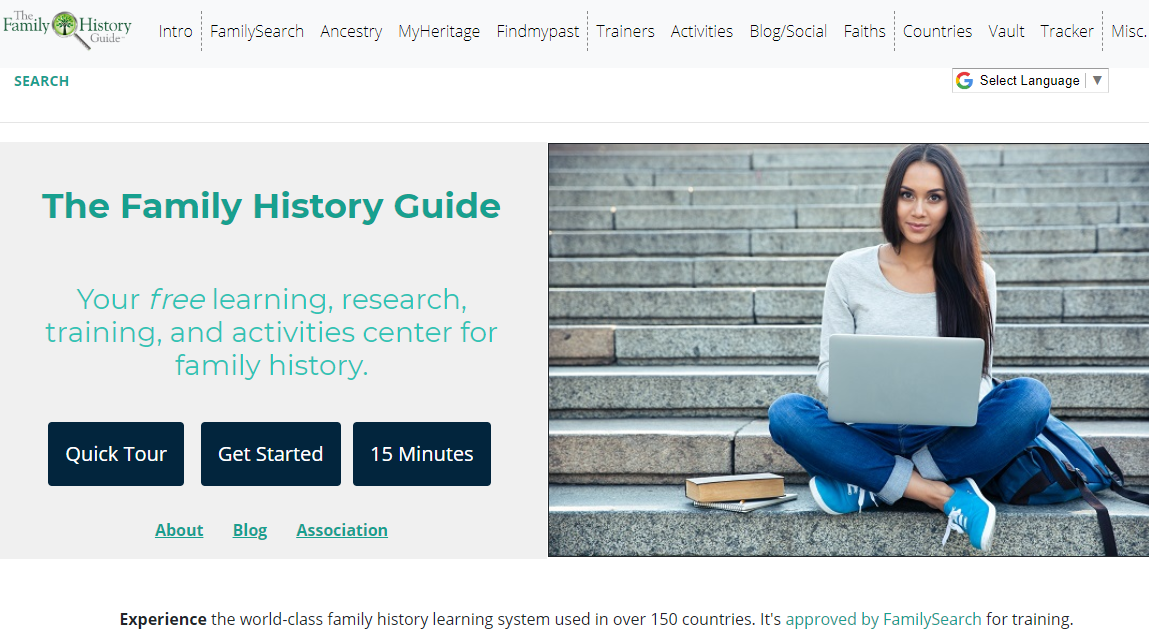Open the MyHeritage menu
The width and height of the screenshot is (1149, 638).
[x=439, y=31]
